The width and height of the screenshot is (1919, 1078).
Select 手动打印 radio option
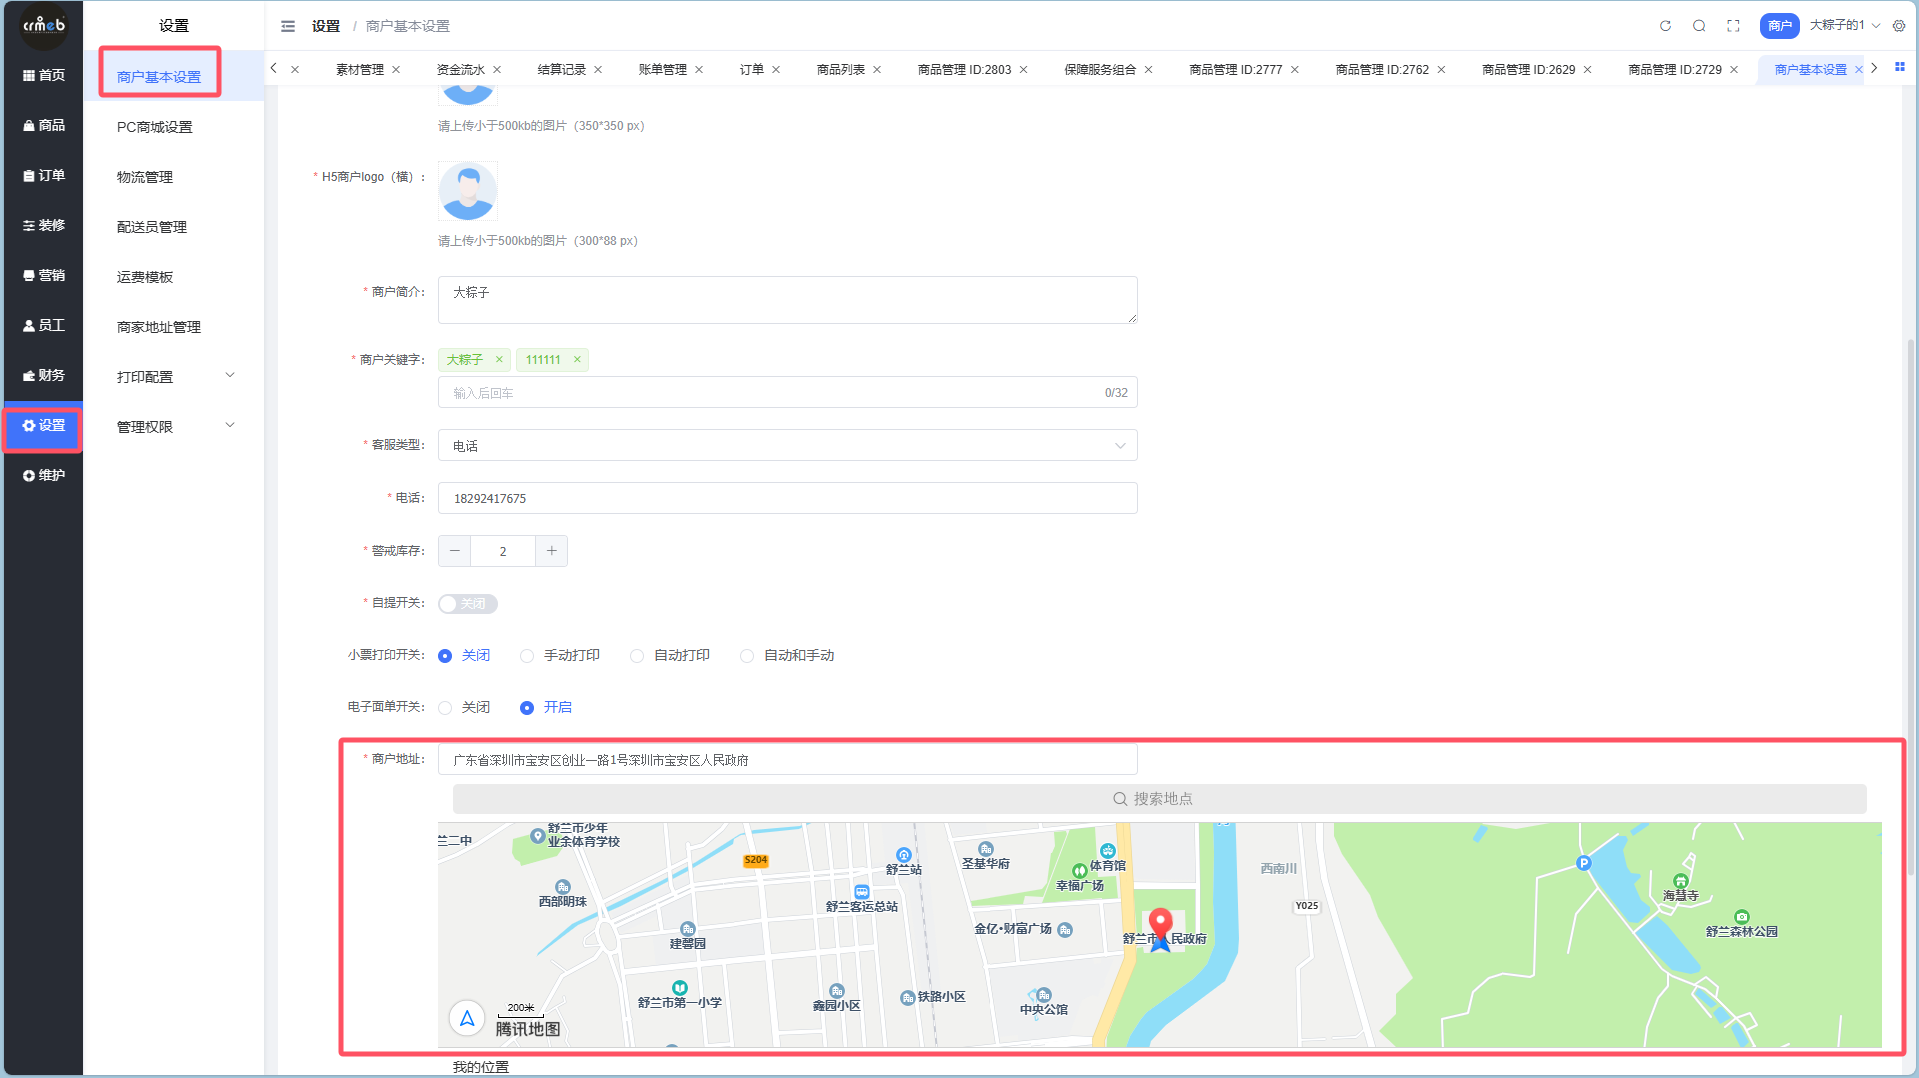click(527, 656)
